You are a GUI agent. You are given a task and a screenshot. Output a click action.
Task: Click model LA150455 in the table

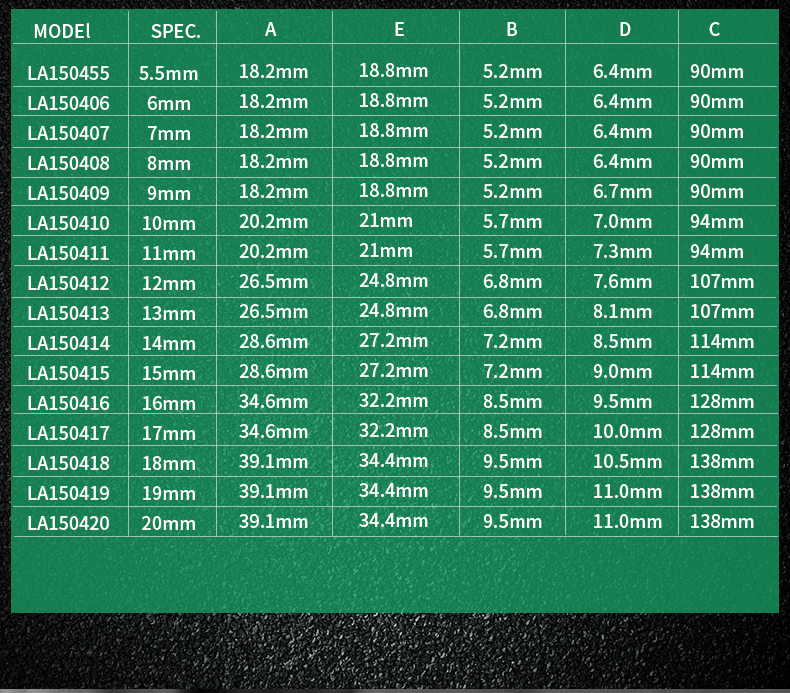(69, 73)
